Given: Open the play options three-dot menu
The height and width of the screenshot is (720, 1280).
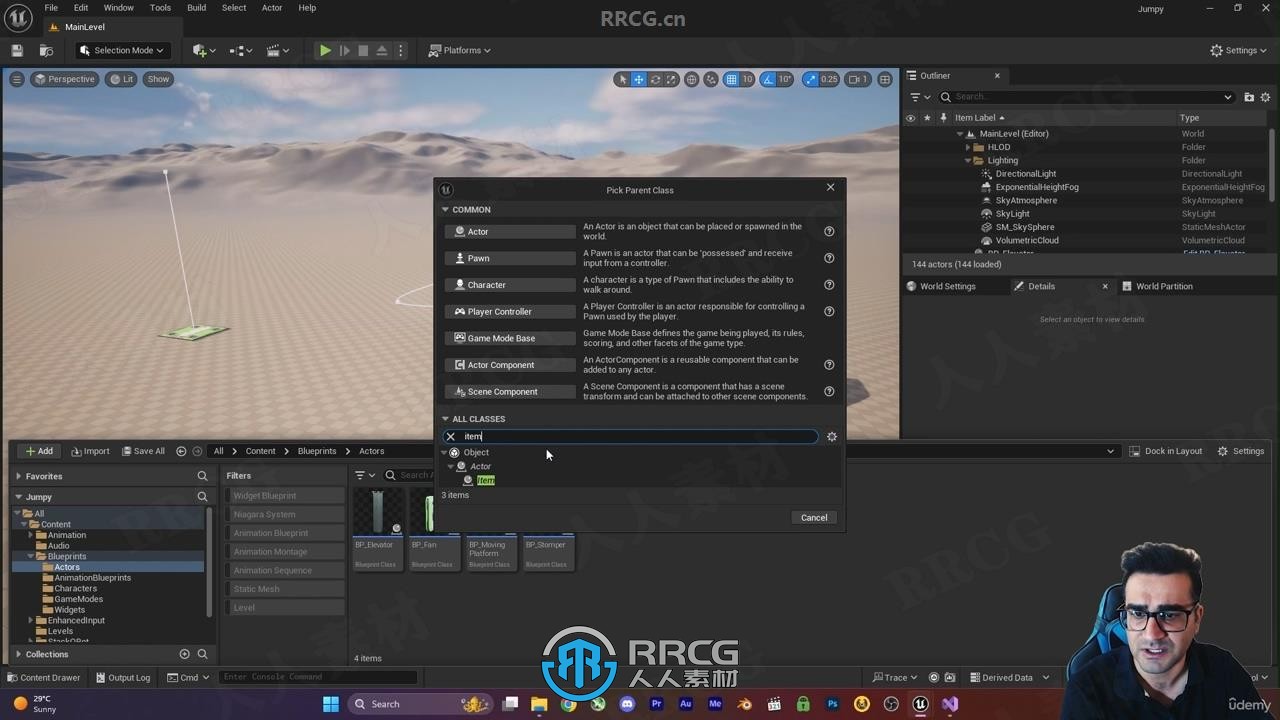Looking at the screenshot, I should [x=401, y=50].
